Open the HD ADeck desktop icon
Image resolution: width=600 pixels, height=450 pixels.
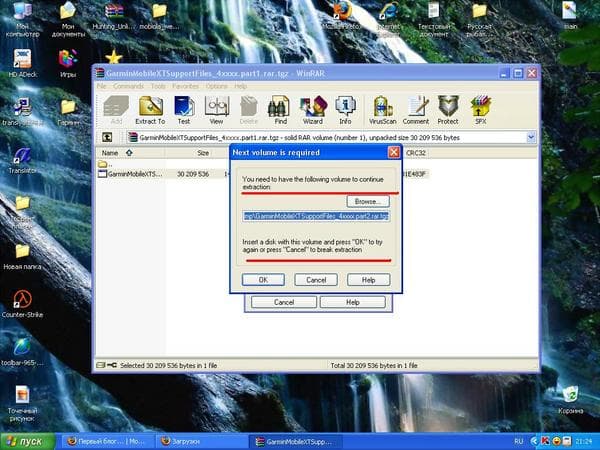pyautogui.click(x=22, y=64)
